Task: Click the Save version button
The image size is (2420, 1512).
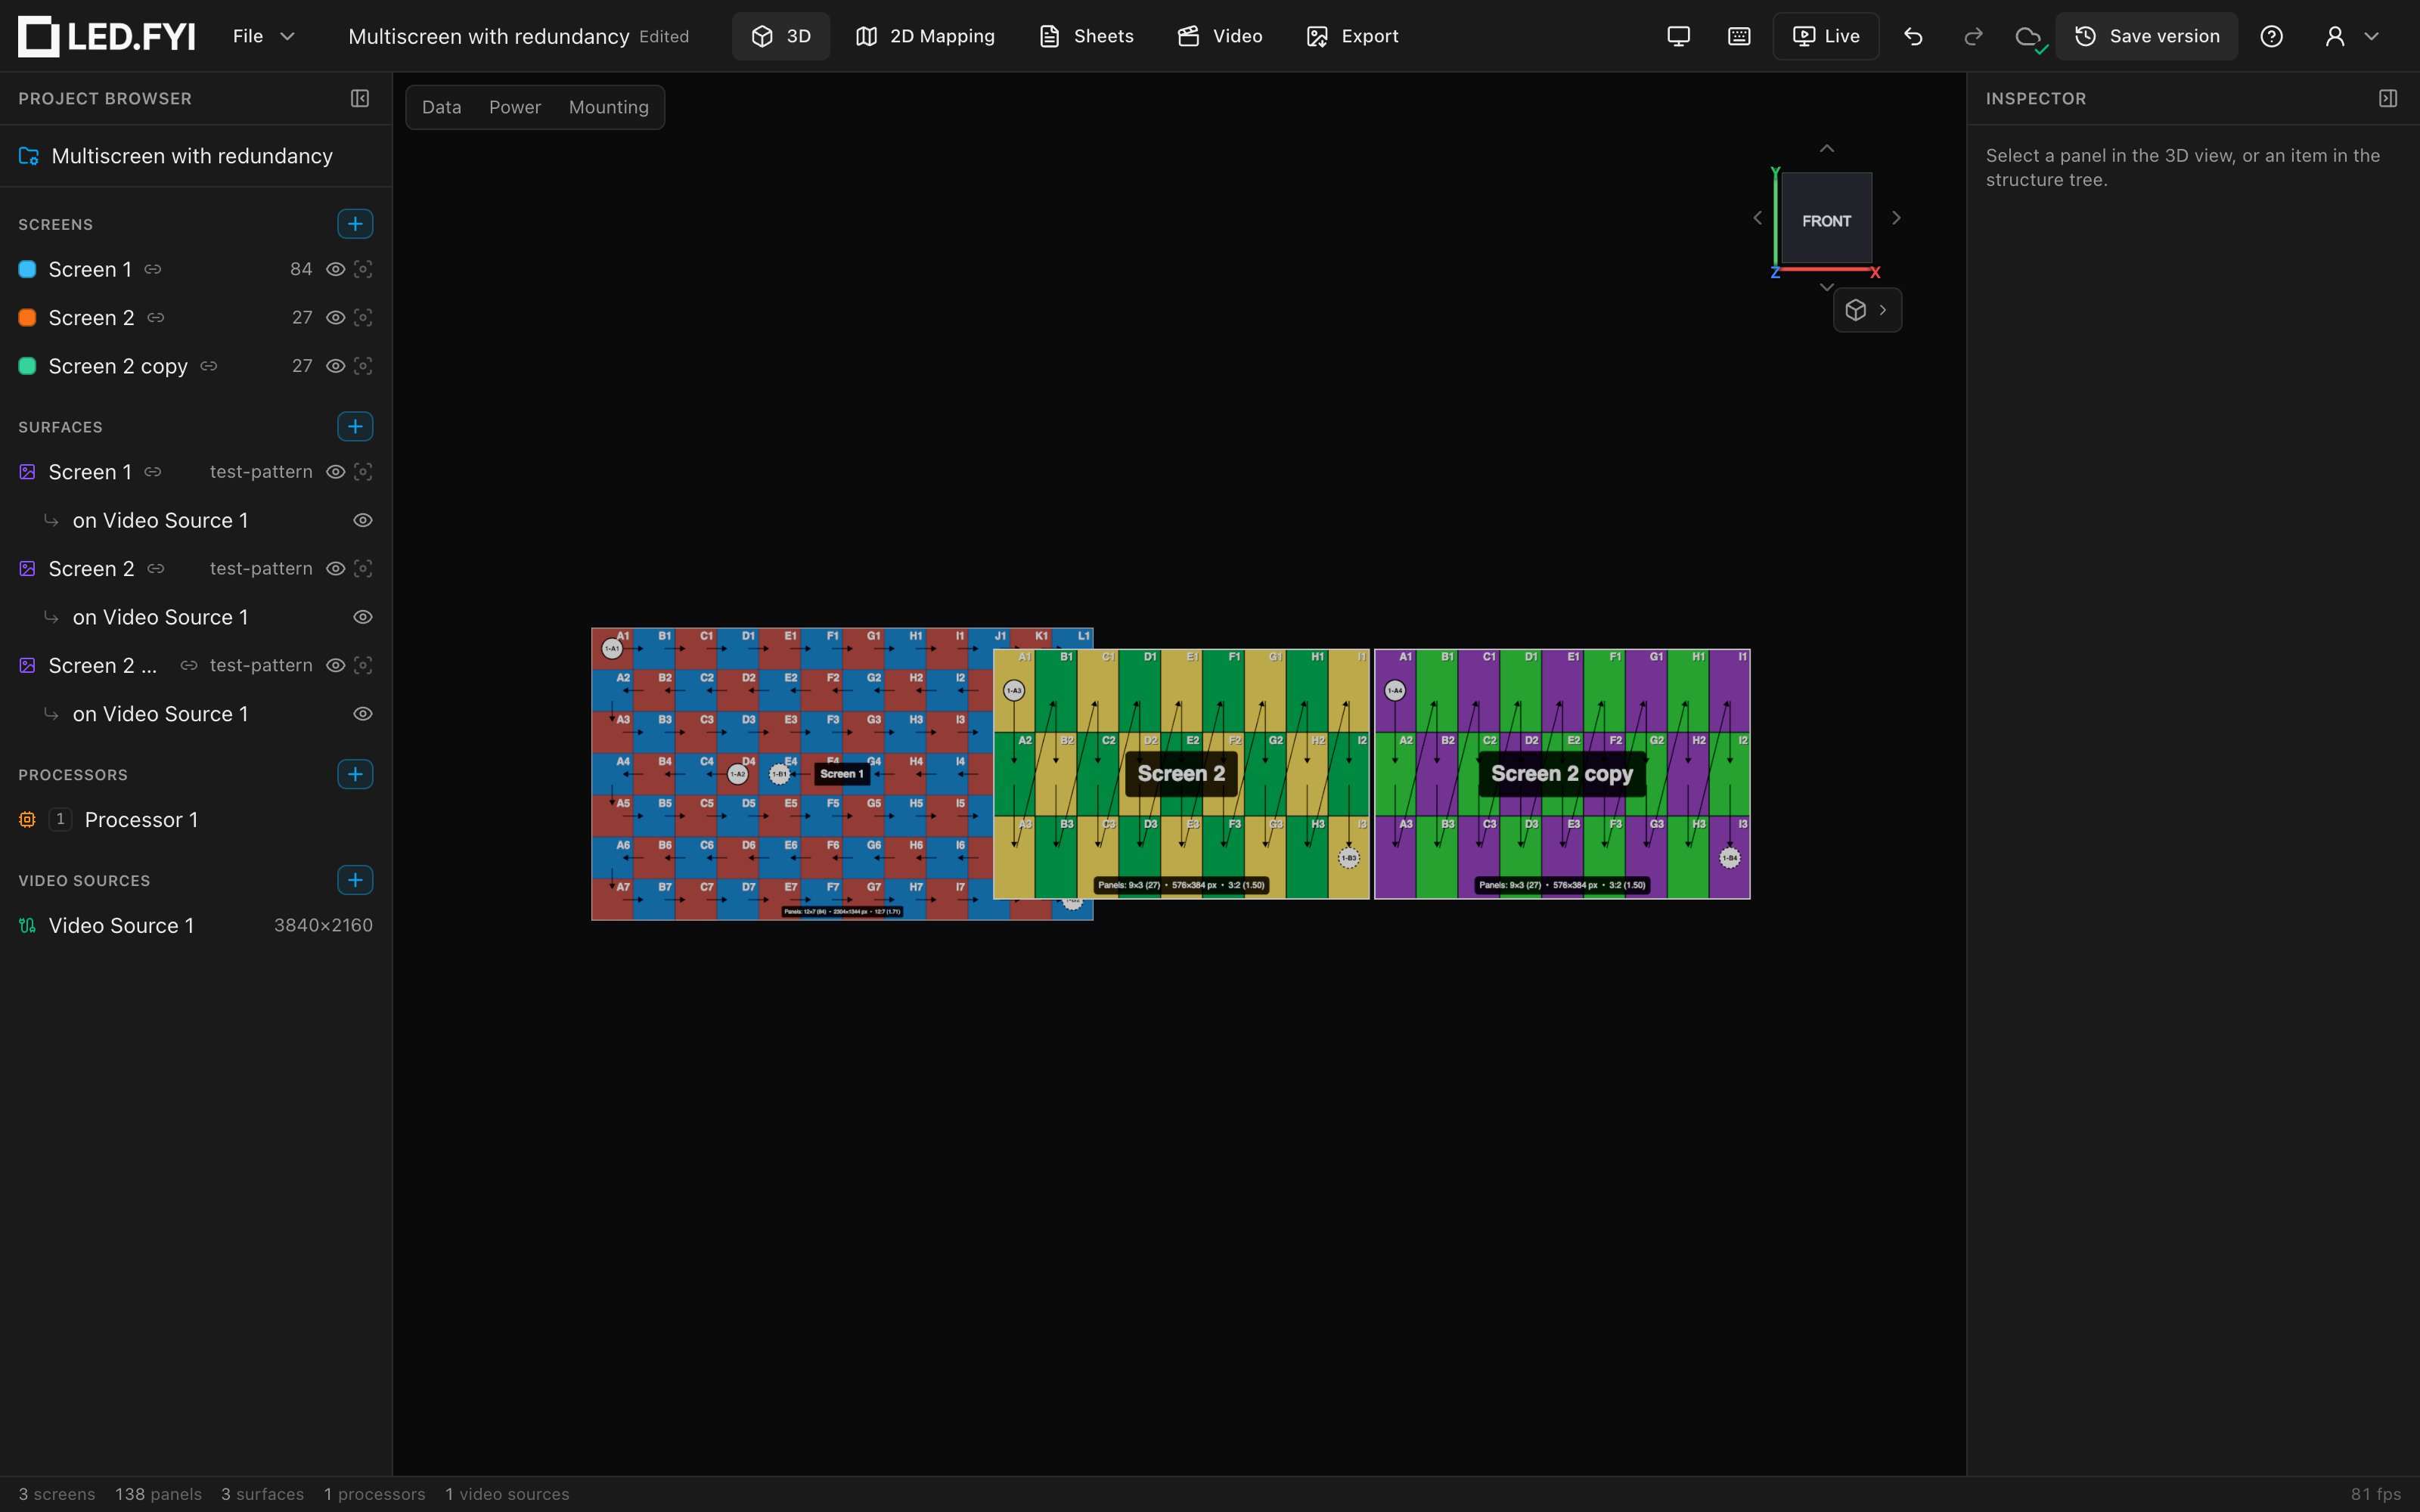Action: point(2146,36)
